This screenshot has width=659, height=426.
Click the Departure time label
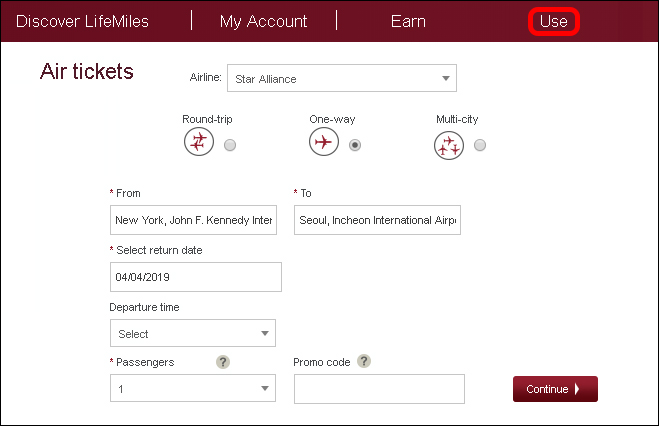(144, 307)
